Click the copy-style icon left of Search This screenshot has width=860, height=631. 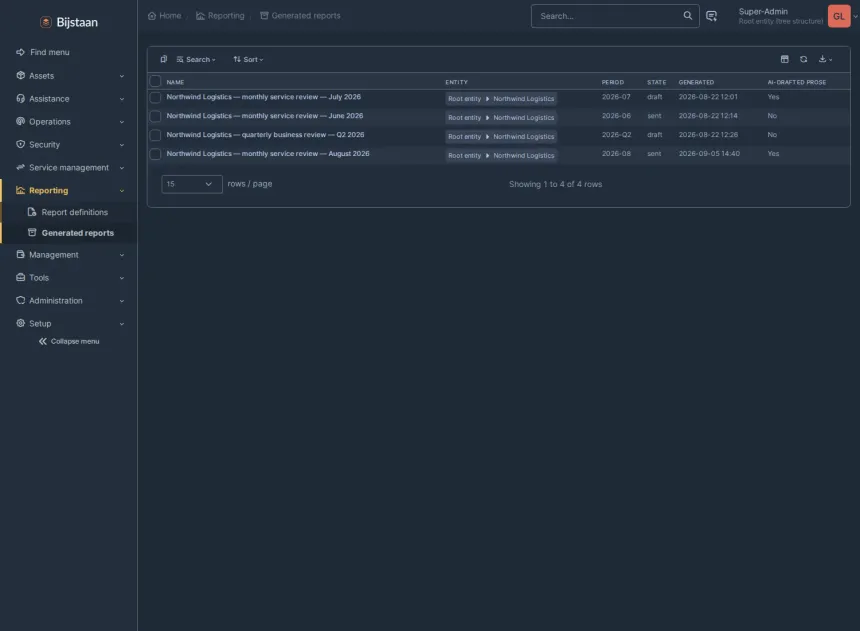(x=163, y=59)
